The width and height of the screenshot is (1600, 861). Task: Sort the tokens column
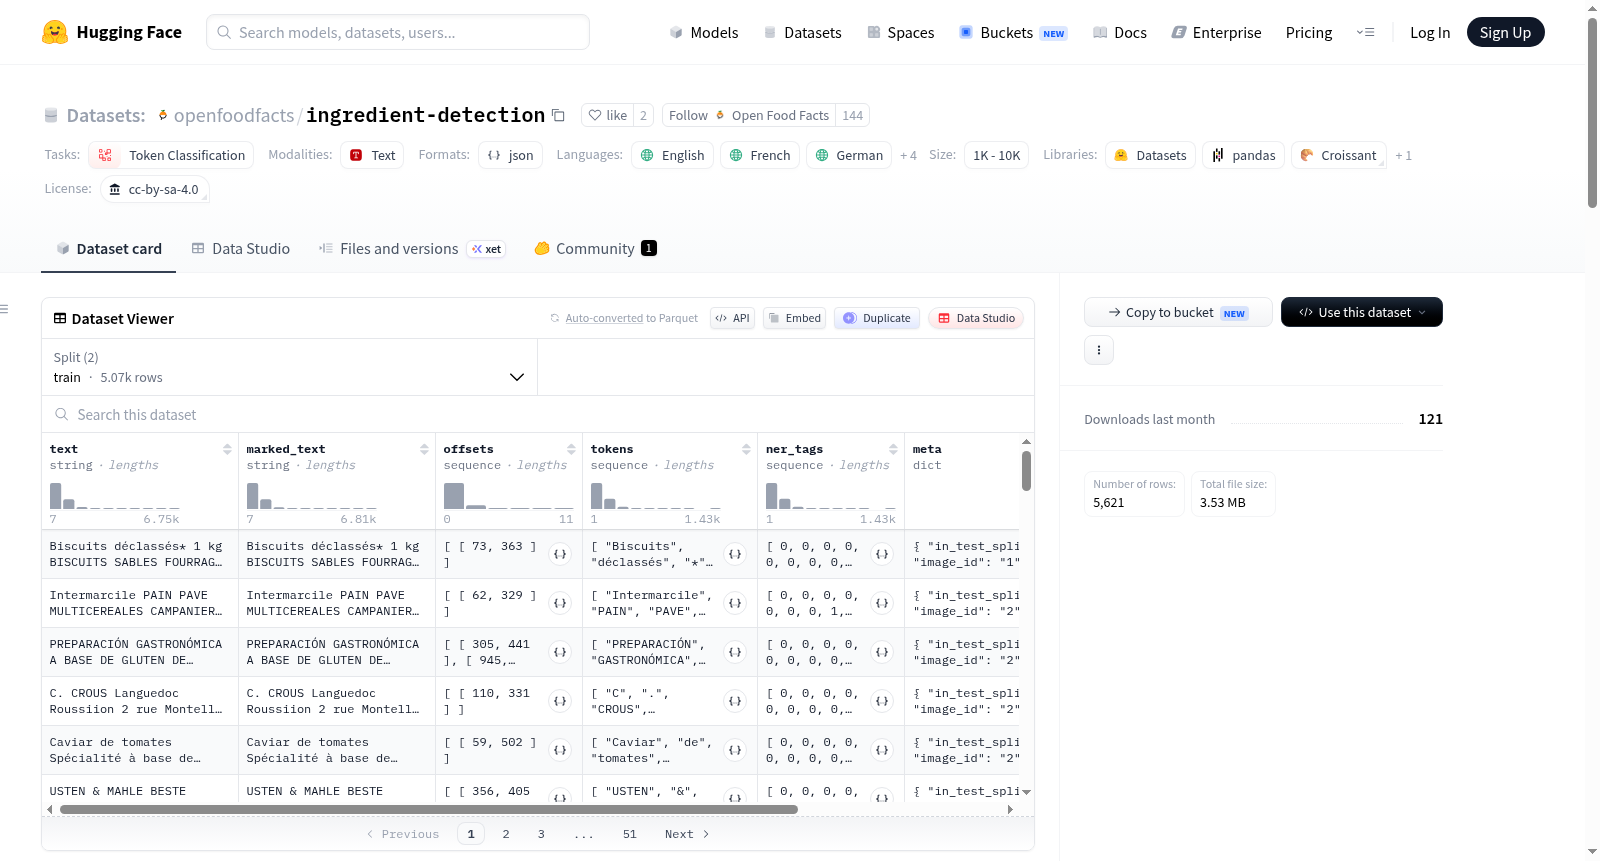(x=746, y=449)
